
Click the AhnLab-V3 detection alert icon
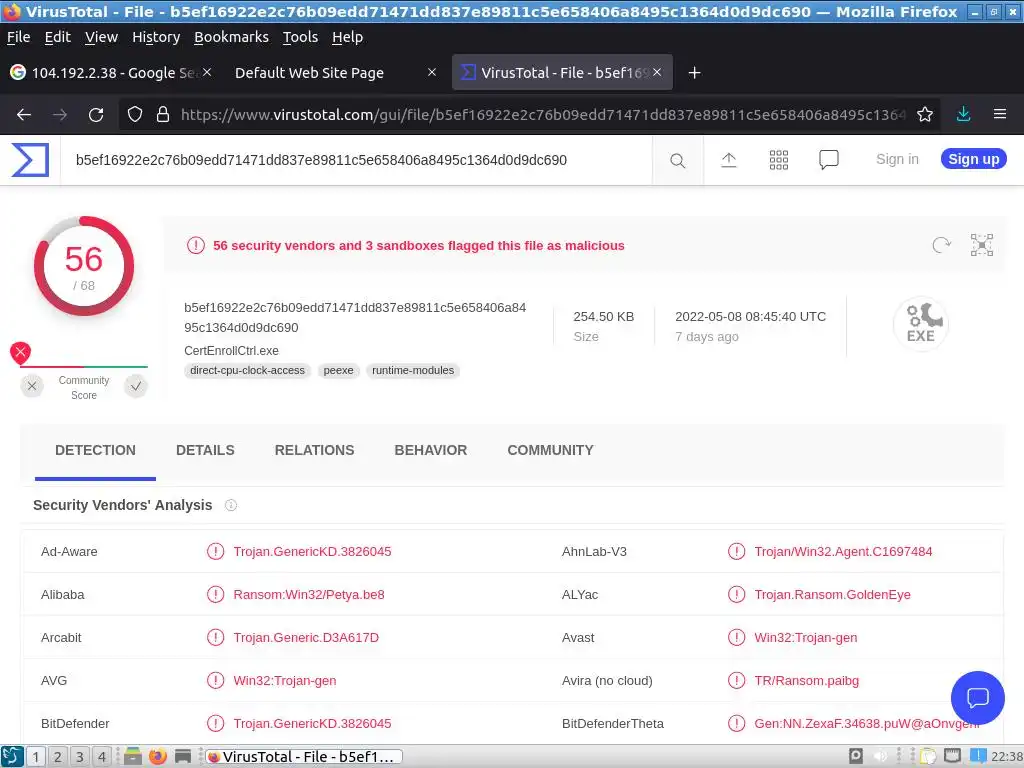pos(736,551)
